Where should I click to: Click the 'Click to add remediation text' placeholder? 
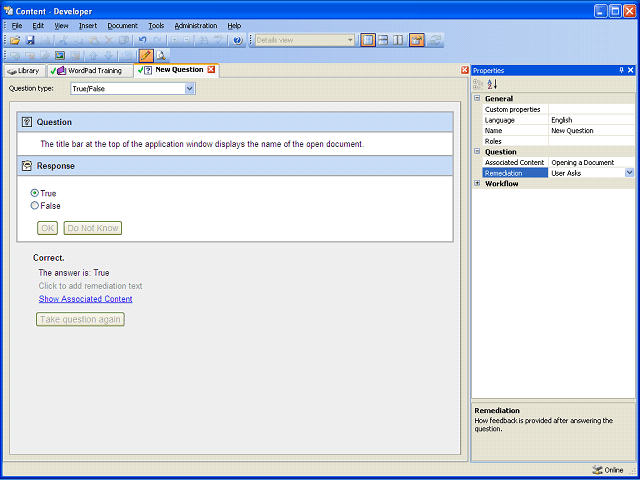[x=91, y=286]
